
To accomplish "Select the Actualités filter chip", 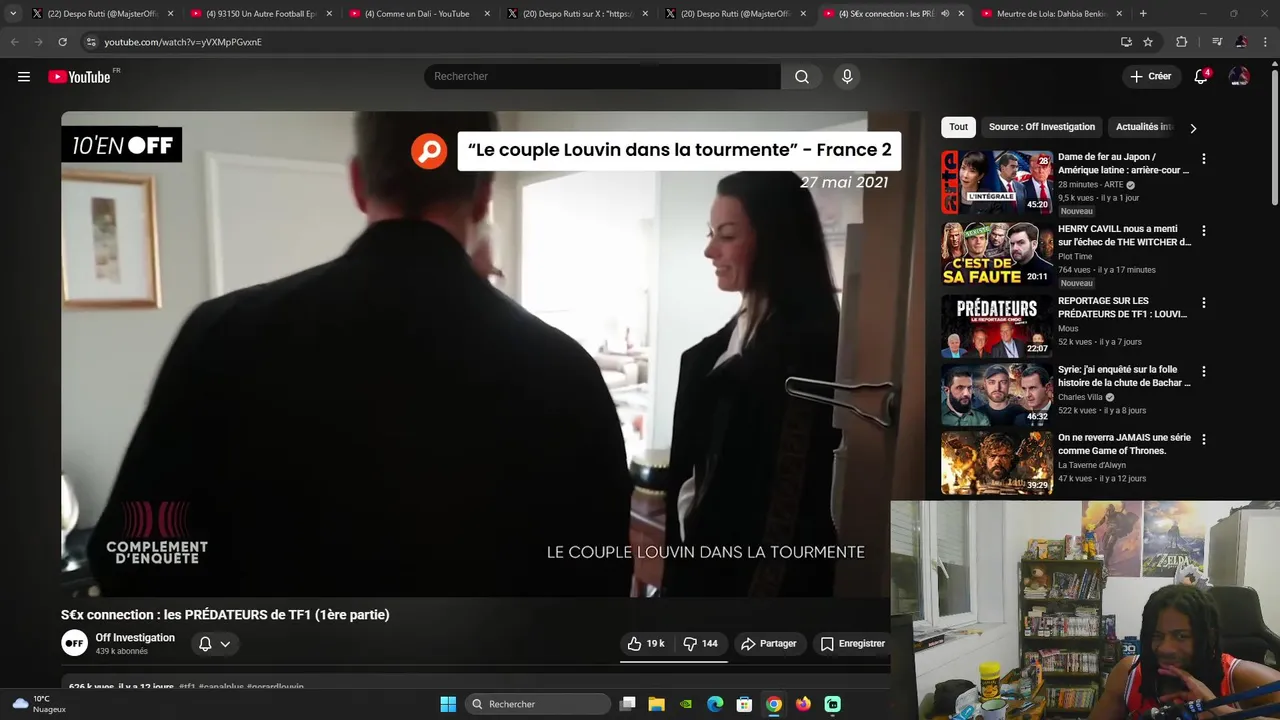I will click(x=1145, y=127).
